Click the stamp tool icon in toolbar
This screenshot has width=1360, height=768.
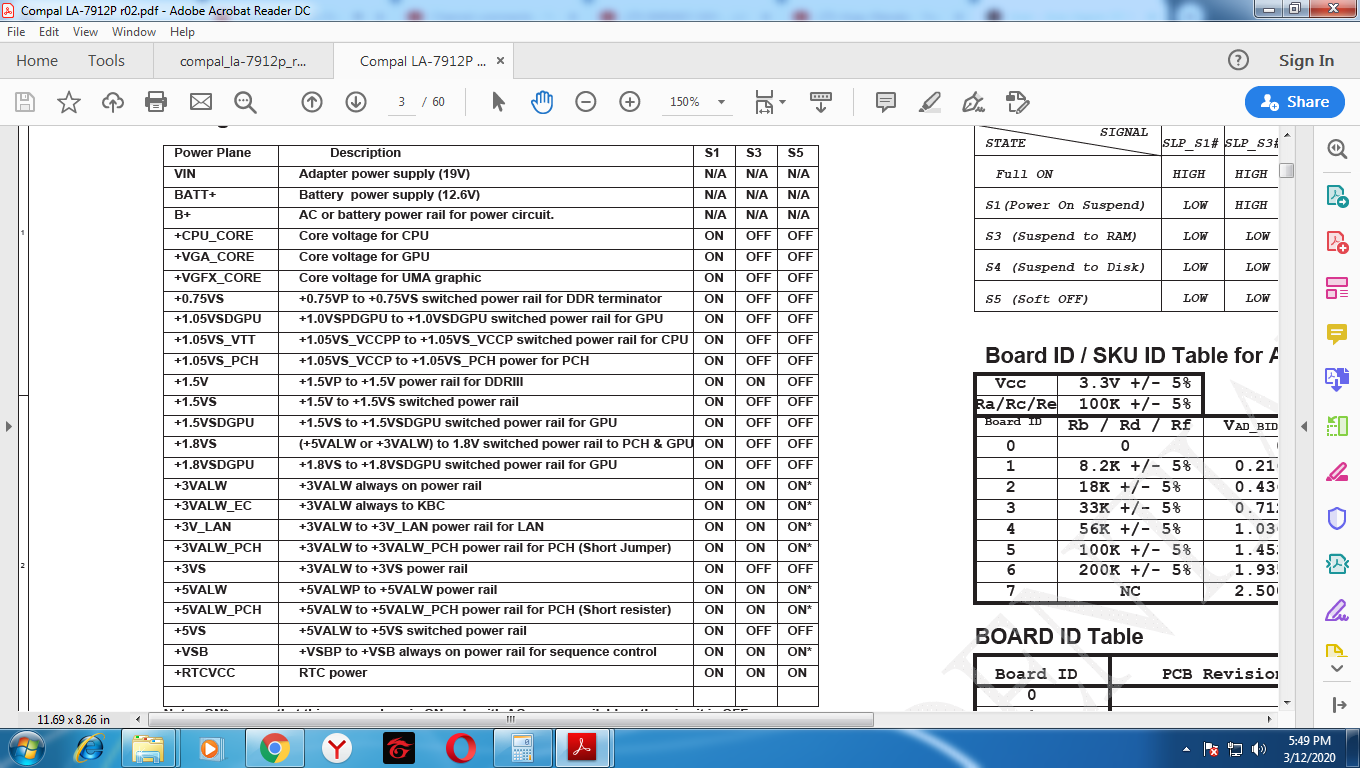pyautogui.click(x=1018, y=102)
